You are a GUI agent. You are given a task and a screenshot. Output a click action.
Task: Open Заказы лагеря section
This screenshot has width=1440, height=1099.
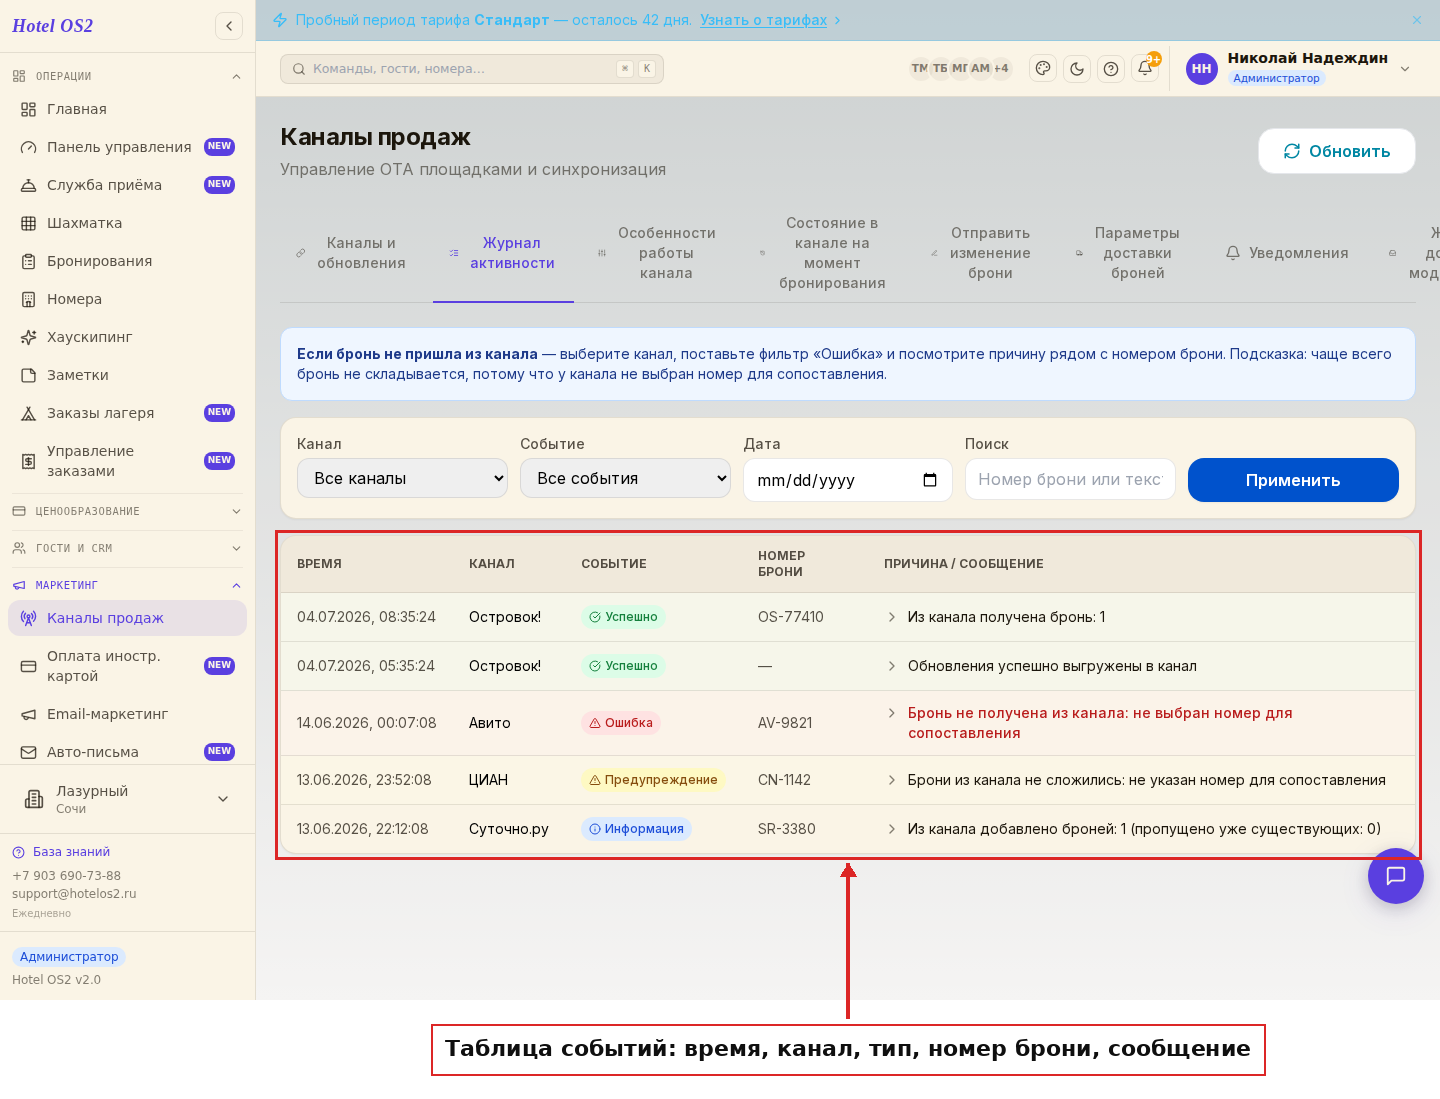coord(127,413)
